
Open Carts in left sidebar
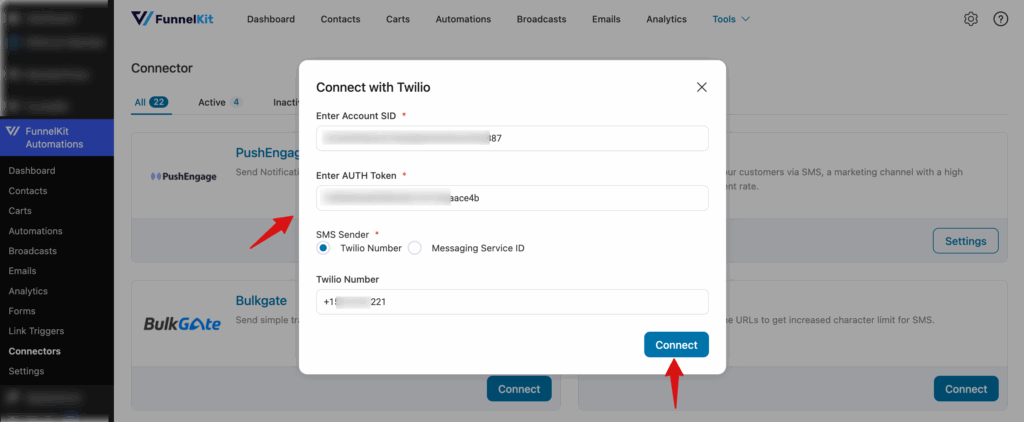pyautogui.click(x=20, y=211)
